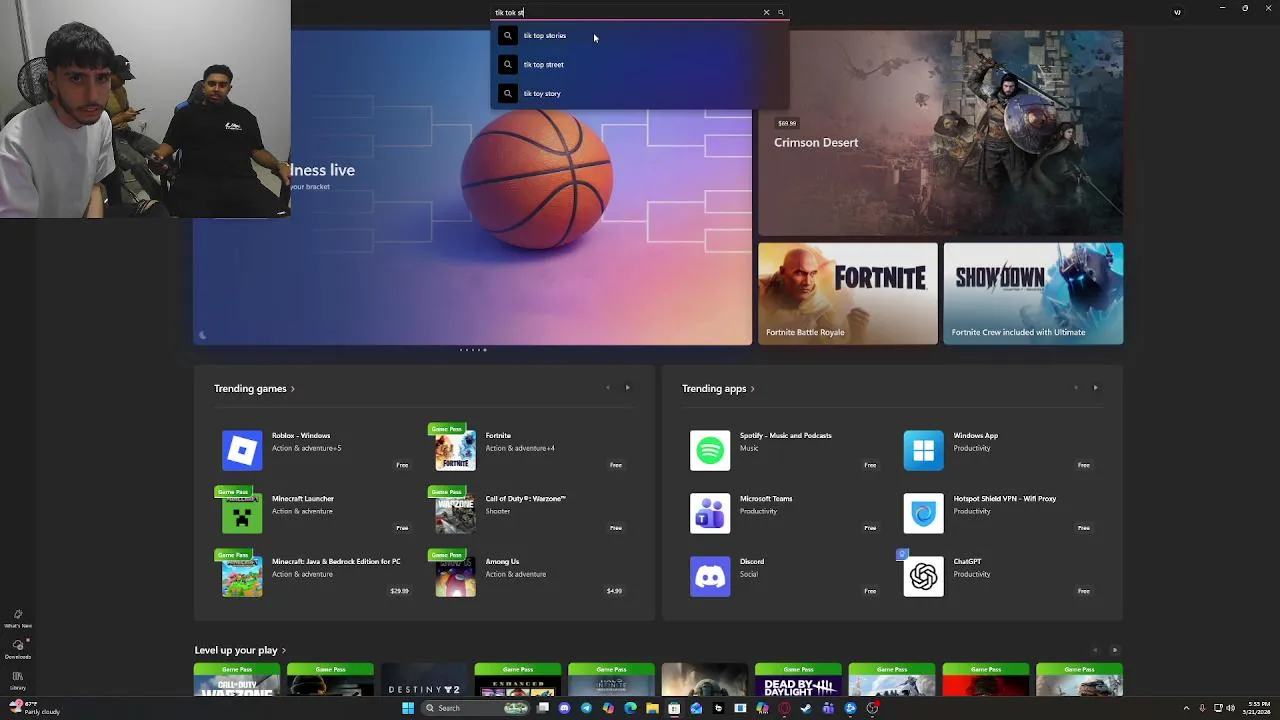The image size is (1280, 720).
Task: Open Downloads in Store sidebar
Action: pyautogui.click(x=18, y=649)
